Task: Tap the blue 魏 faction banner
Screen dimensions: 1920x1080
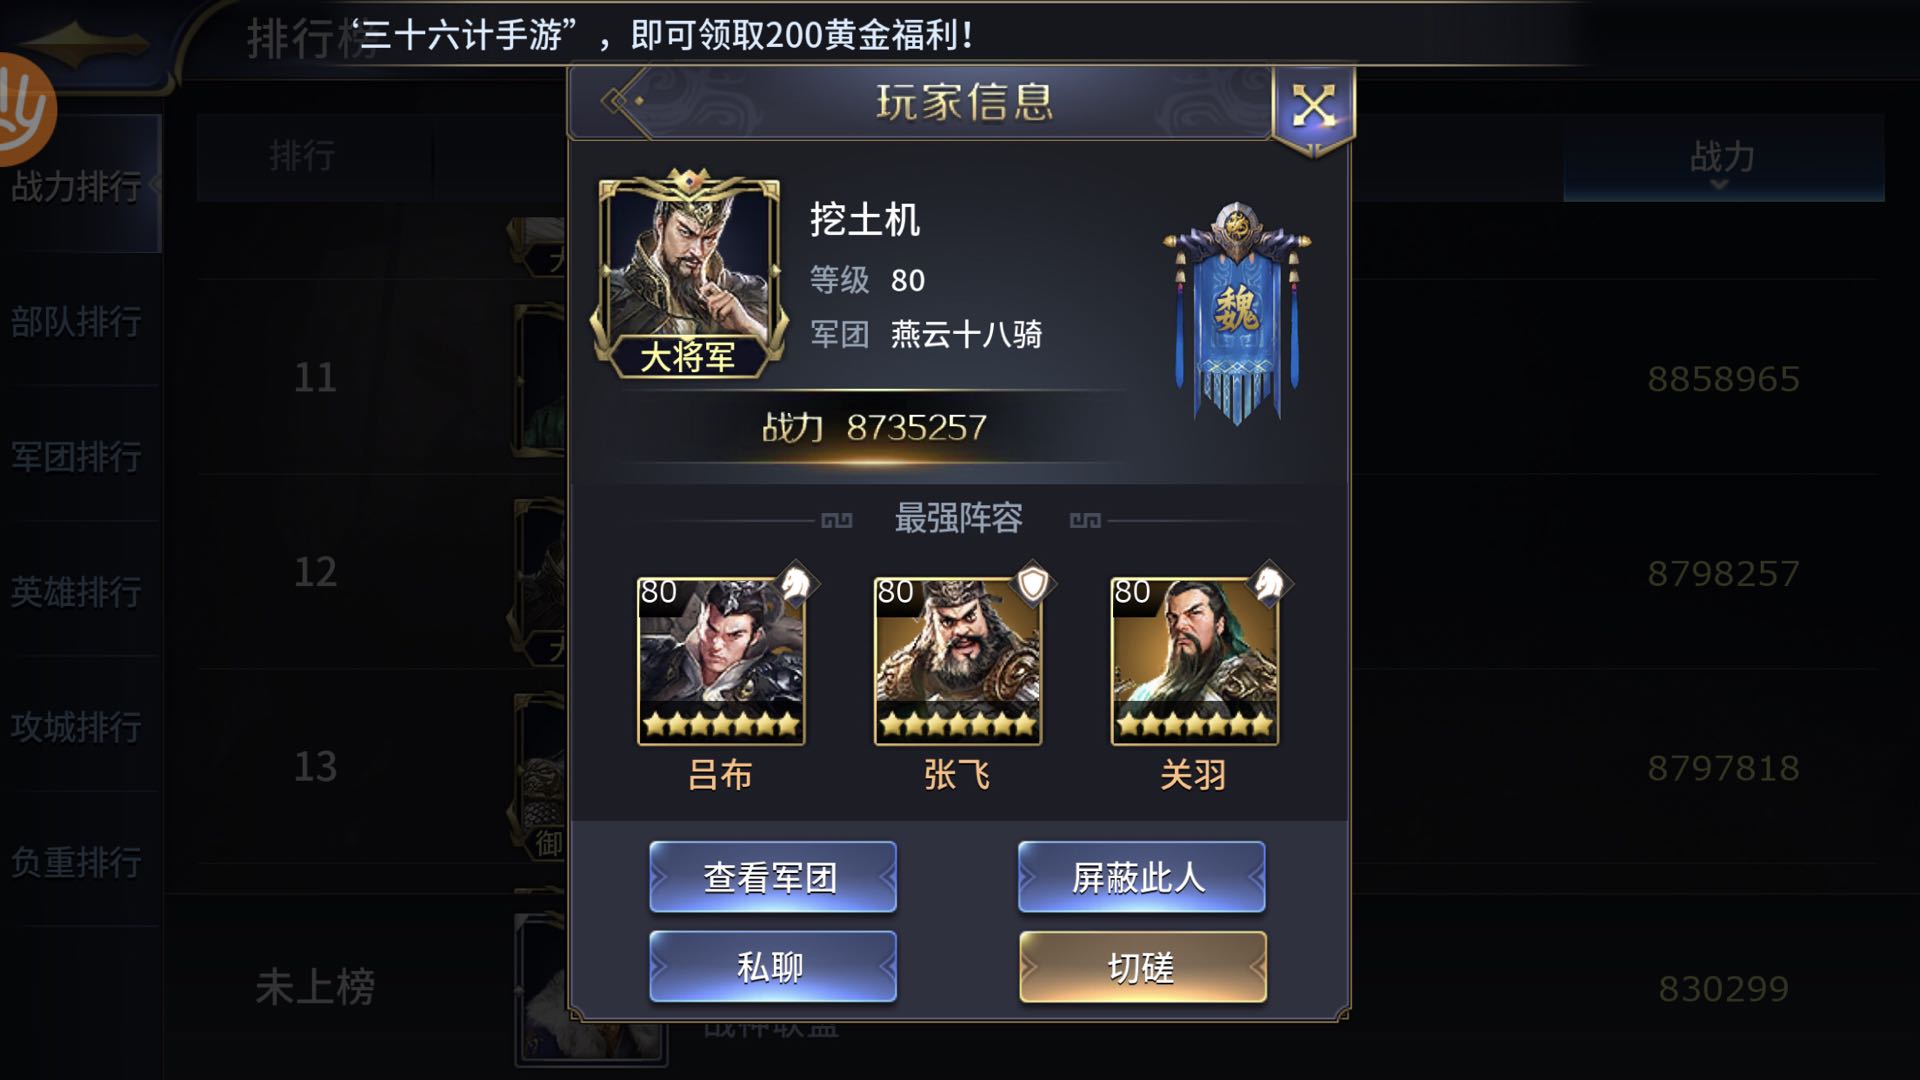Action: [x=1236, y=313]
